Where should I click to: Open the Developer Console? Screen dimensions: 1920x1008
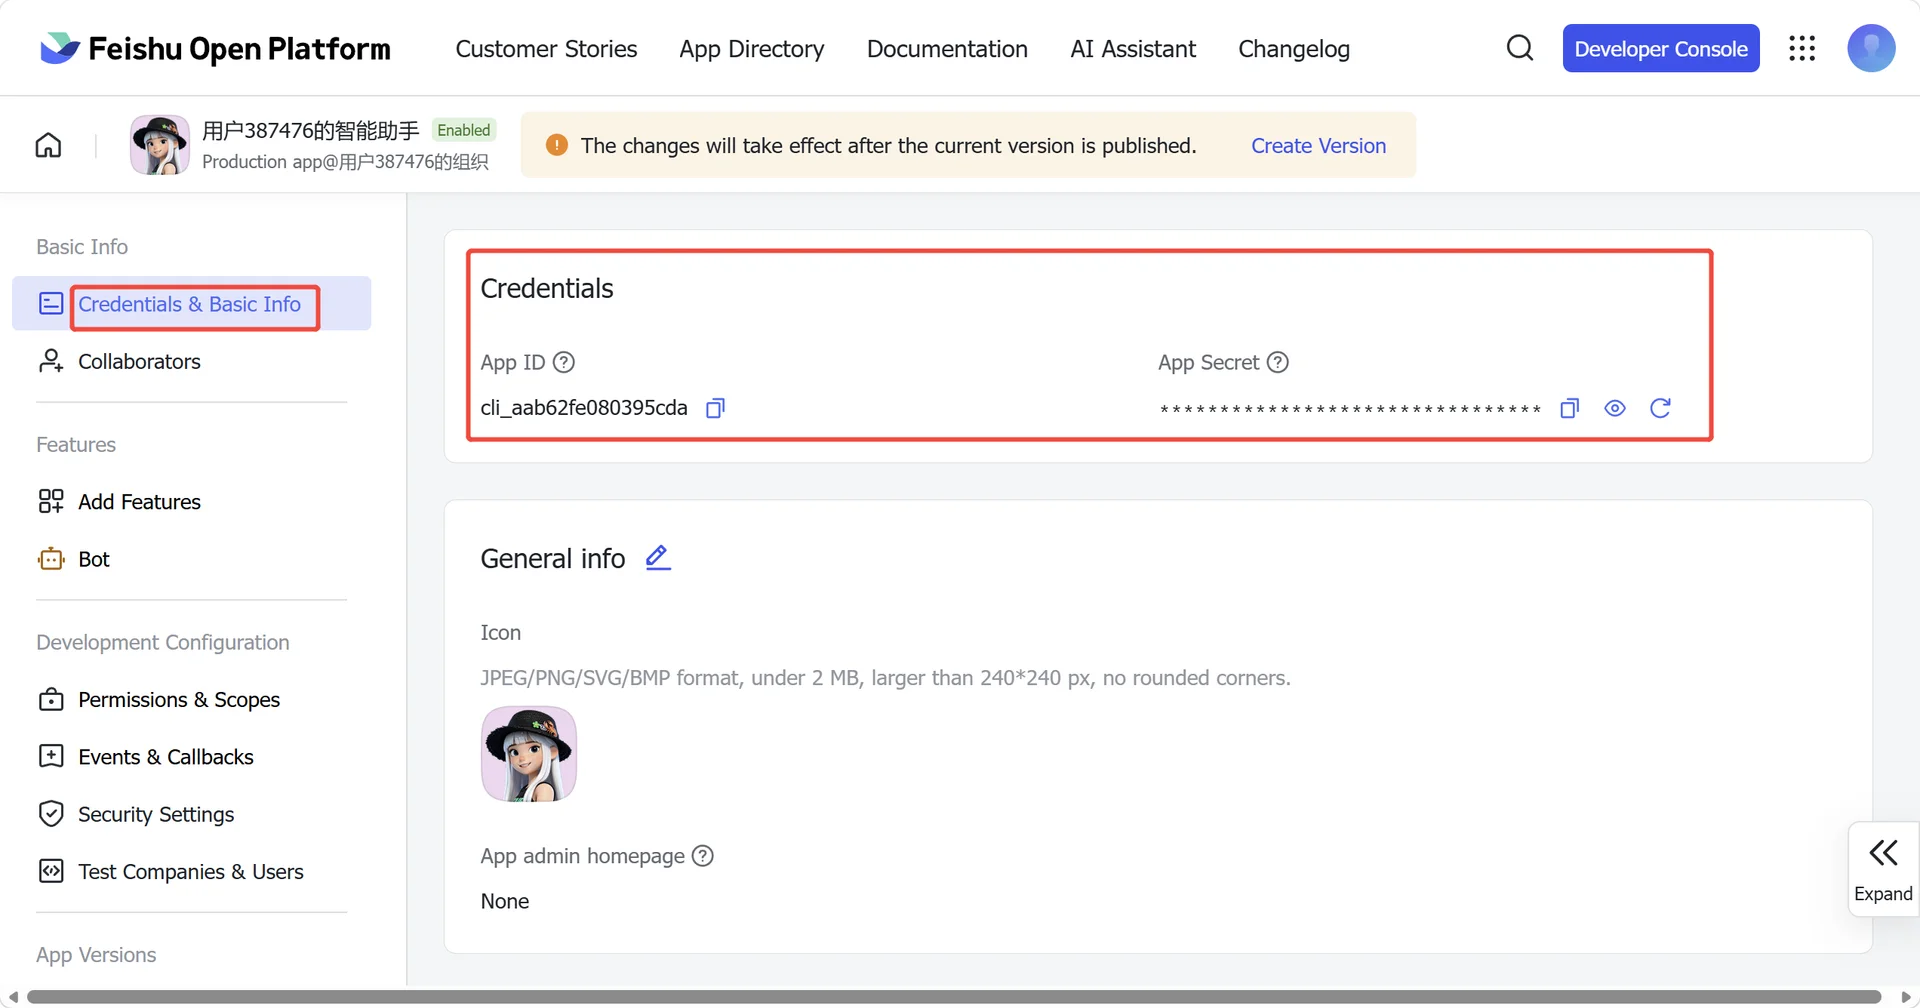(x=1661, y=48)
